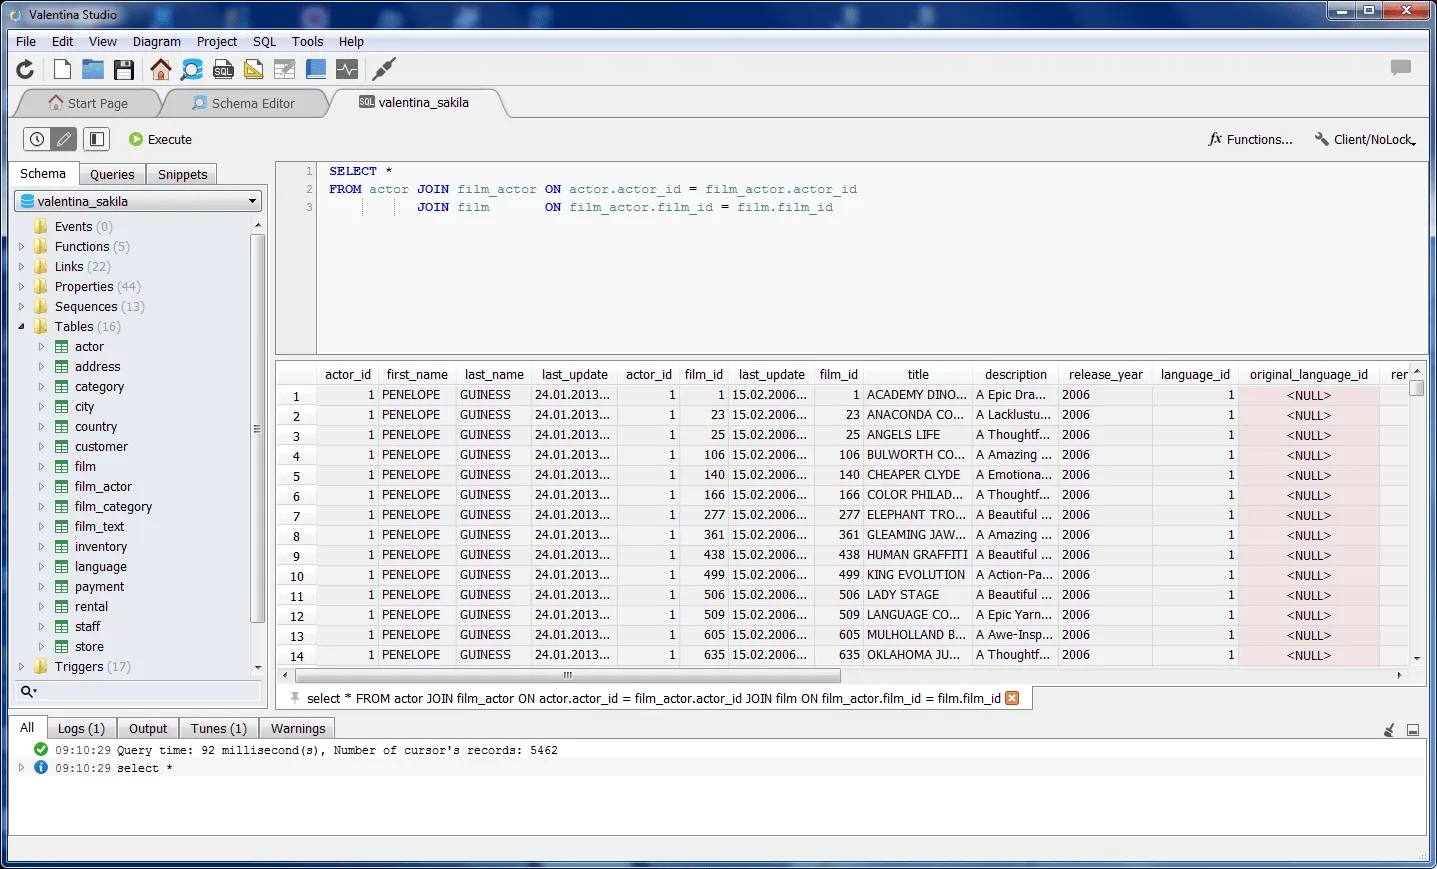Collapse the Tables tree node
Image resolution: width=1437 pixels, height=869 pixels.
tap(21, 327)
